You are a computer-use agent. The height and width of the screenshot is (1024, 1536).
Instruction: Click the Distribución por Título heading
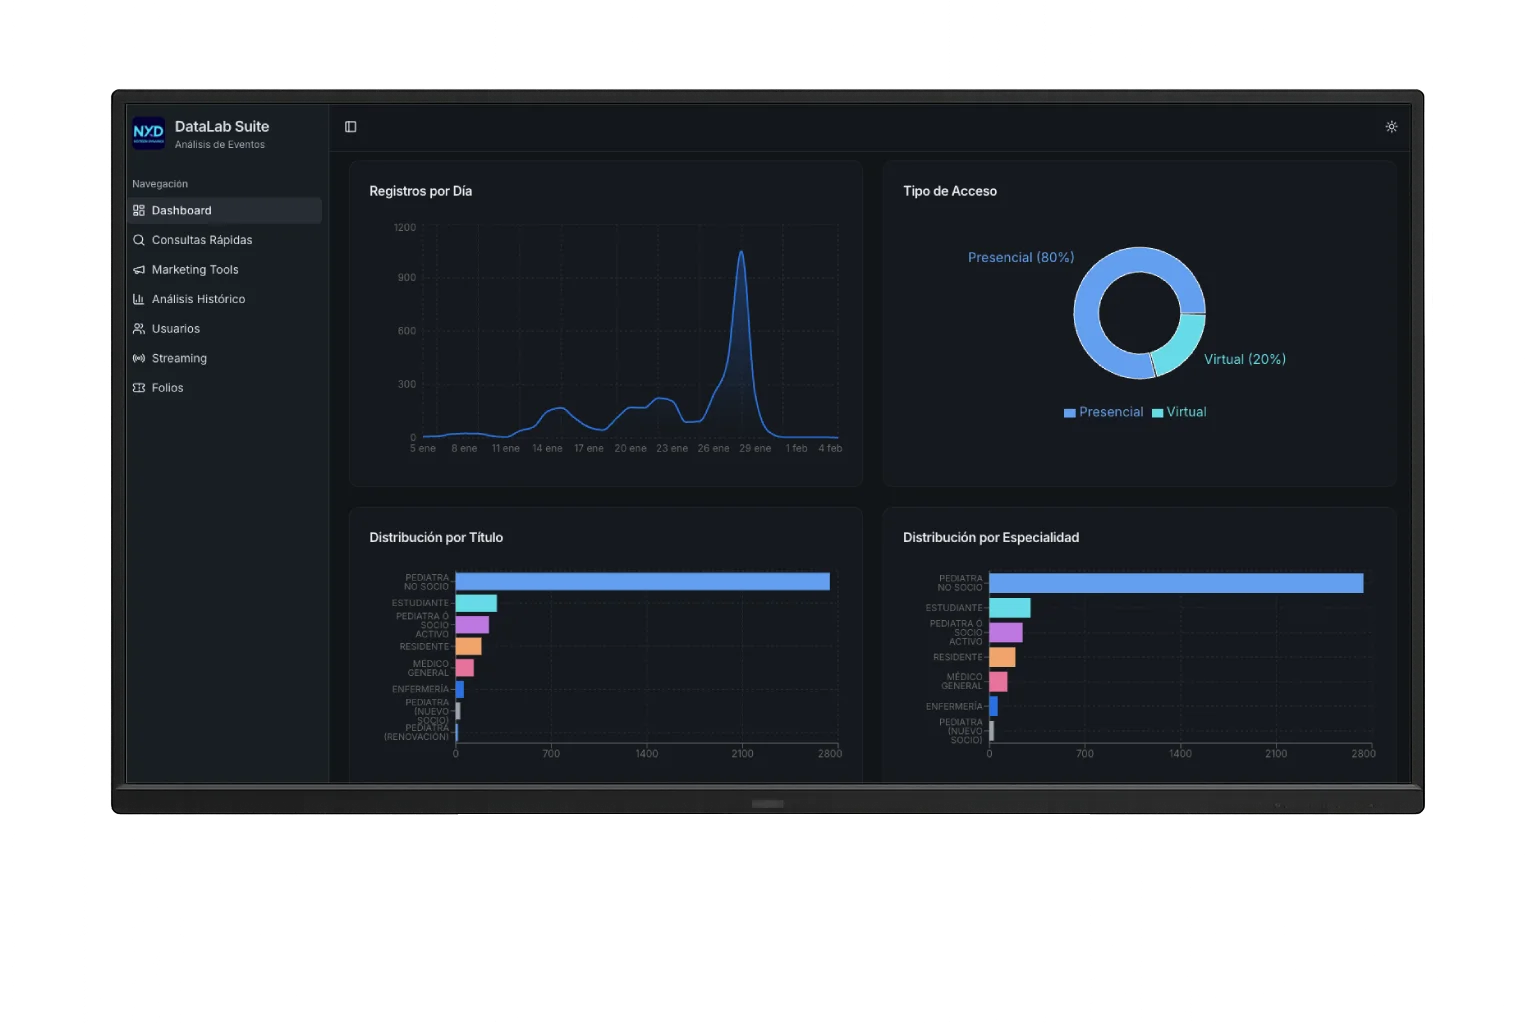[436, 537]
